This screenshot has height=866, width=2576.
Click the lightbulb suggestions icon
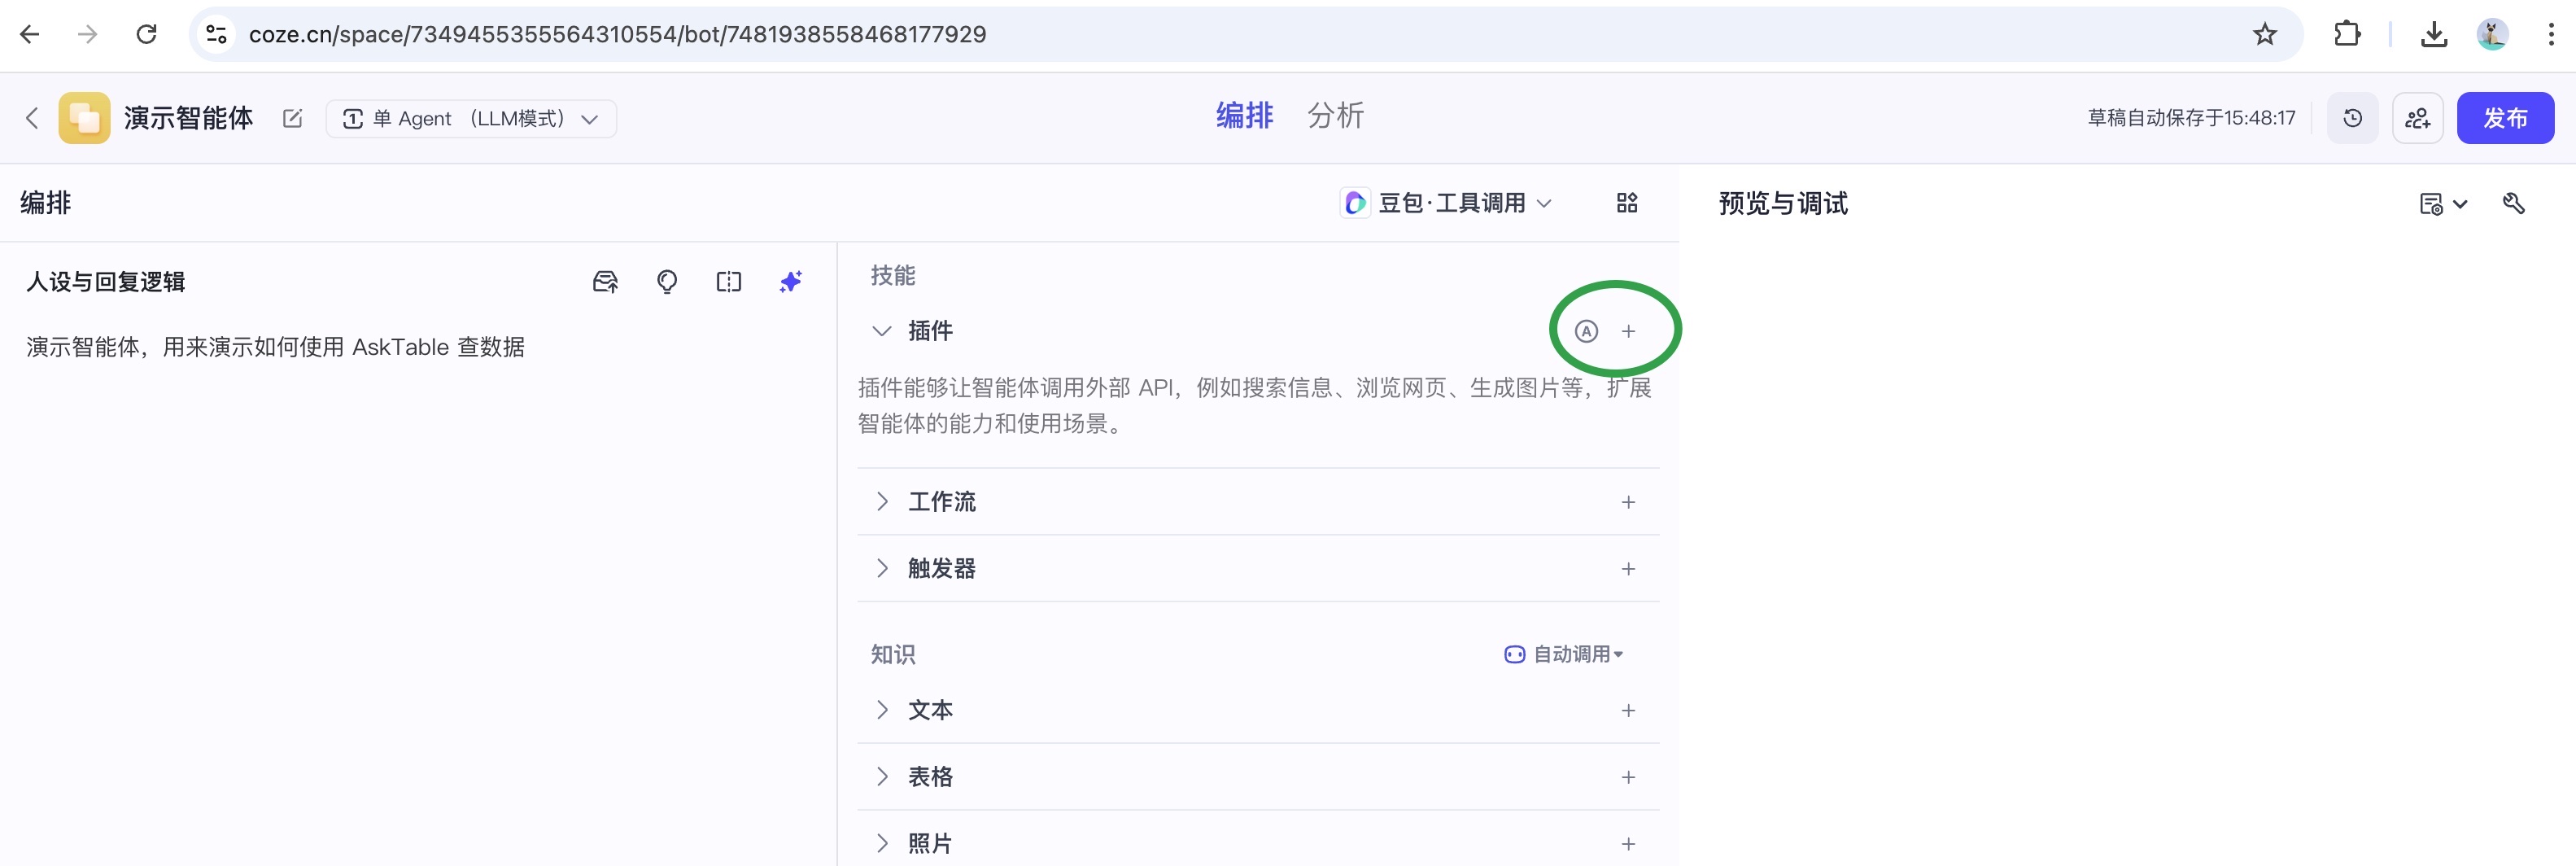click(667, 282)
